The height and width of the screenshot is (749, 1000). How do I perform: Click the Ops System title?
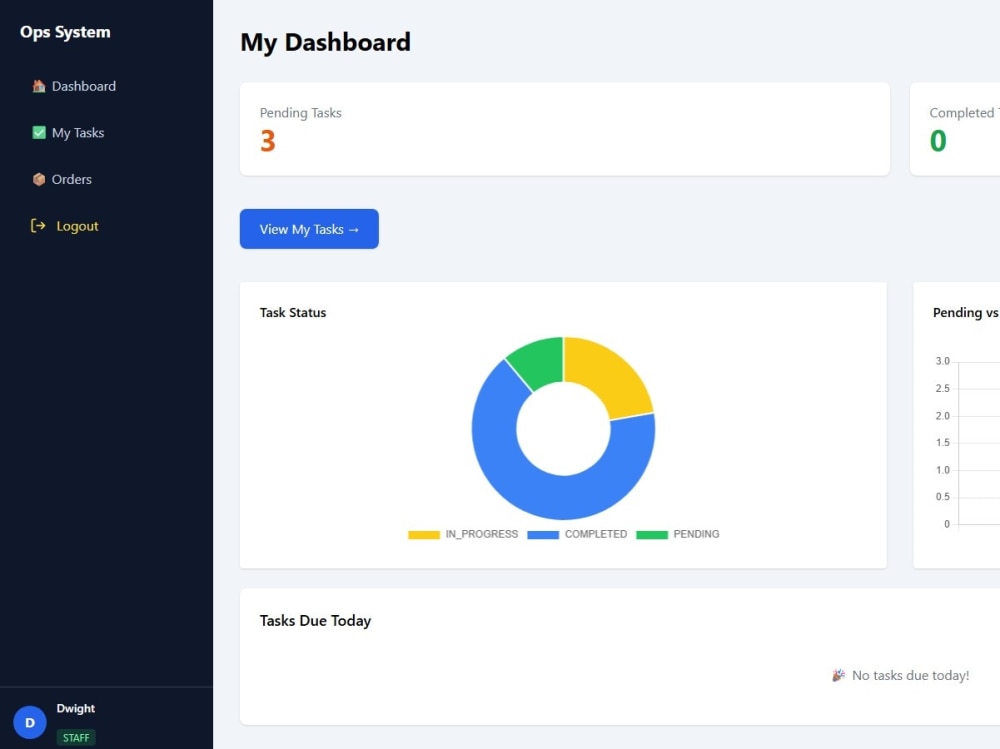point(65,32)
